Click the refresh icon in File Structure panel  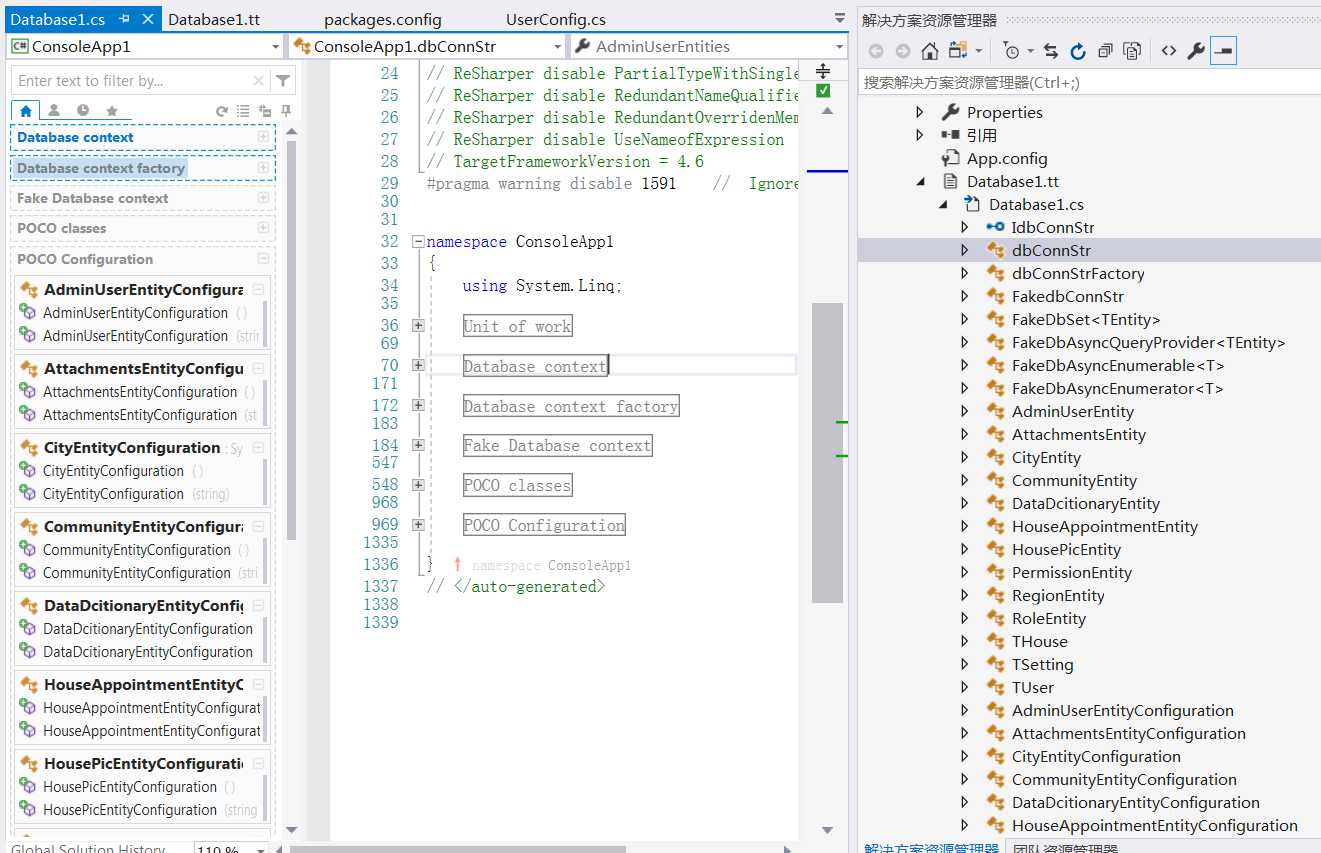[222, 111]
